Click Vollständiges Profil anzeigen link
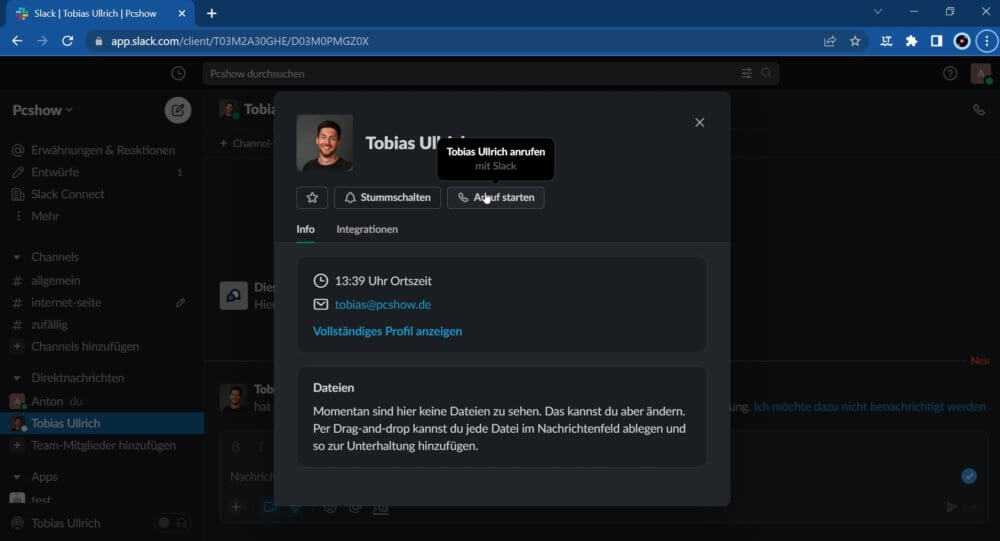This screenshot has height=541, width=1000. 387,331
